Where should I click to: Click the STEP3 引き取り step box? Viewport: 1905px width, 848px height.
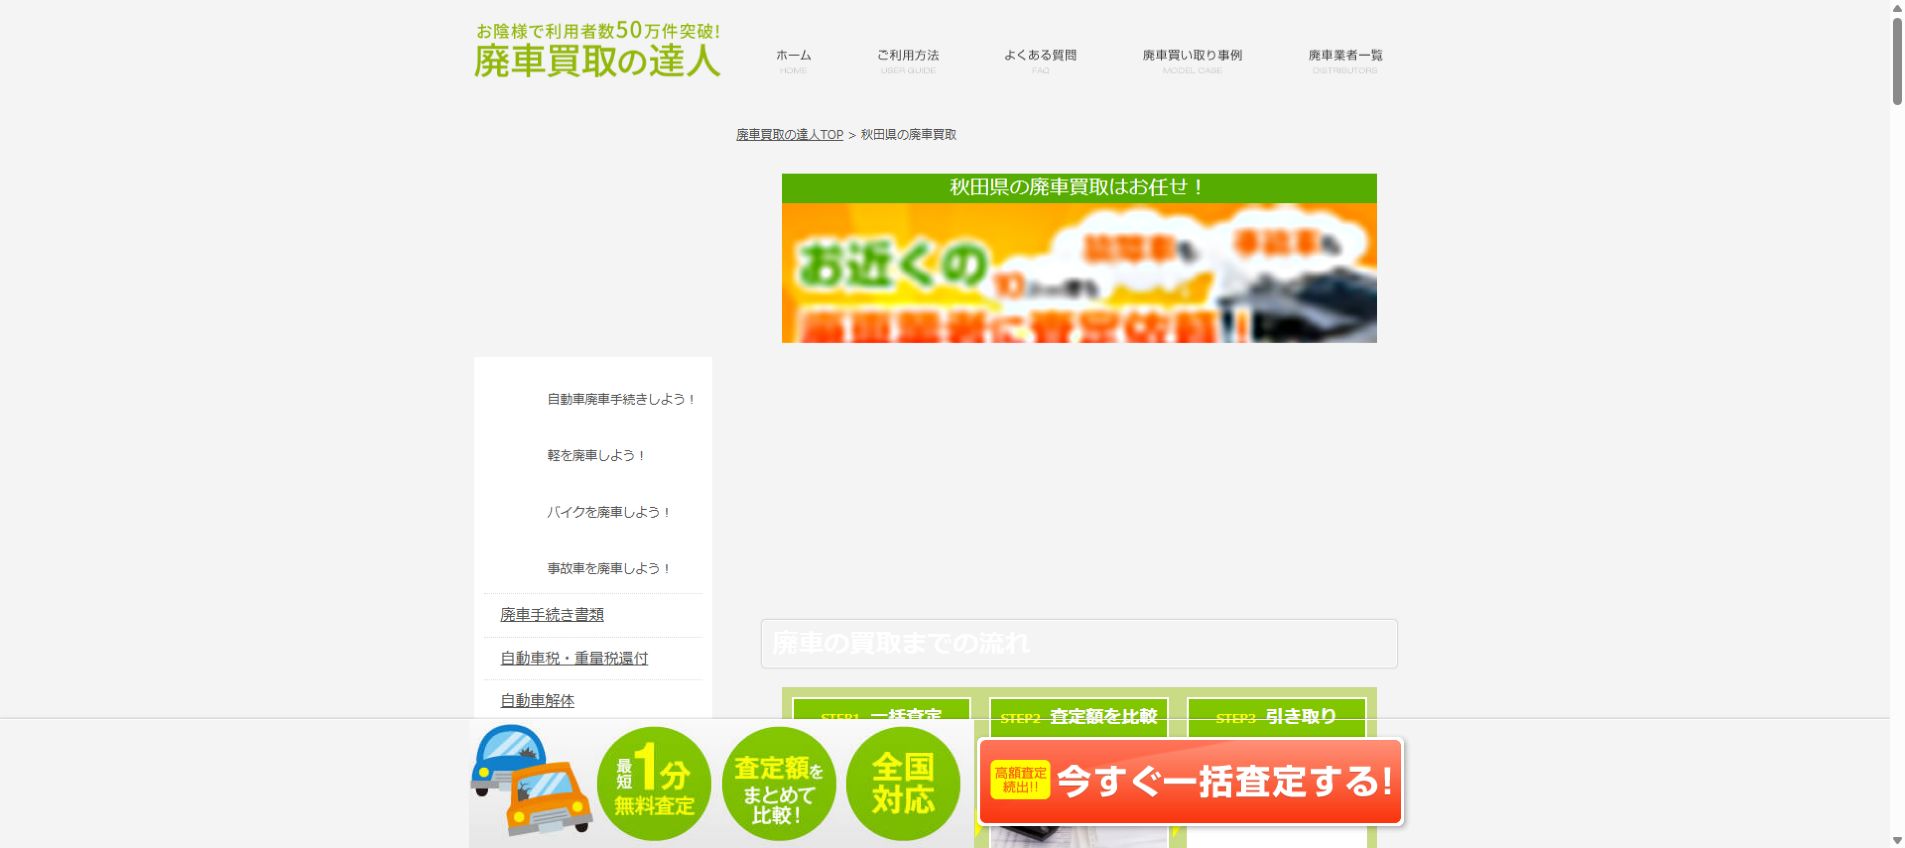point(1276,717)
